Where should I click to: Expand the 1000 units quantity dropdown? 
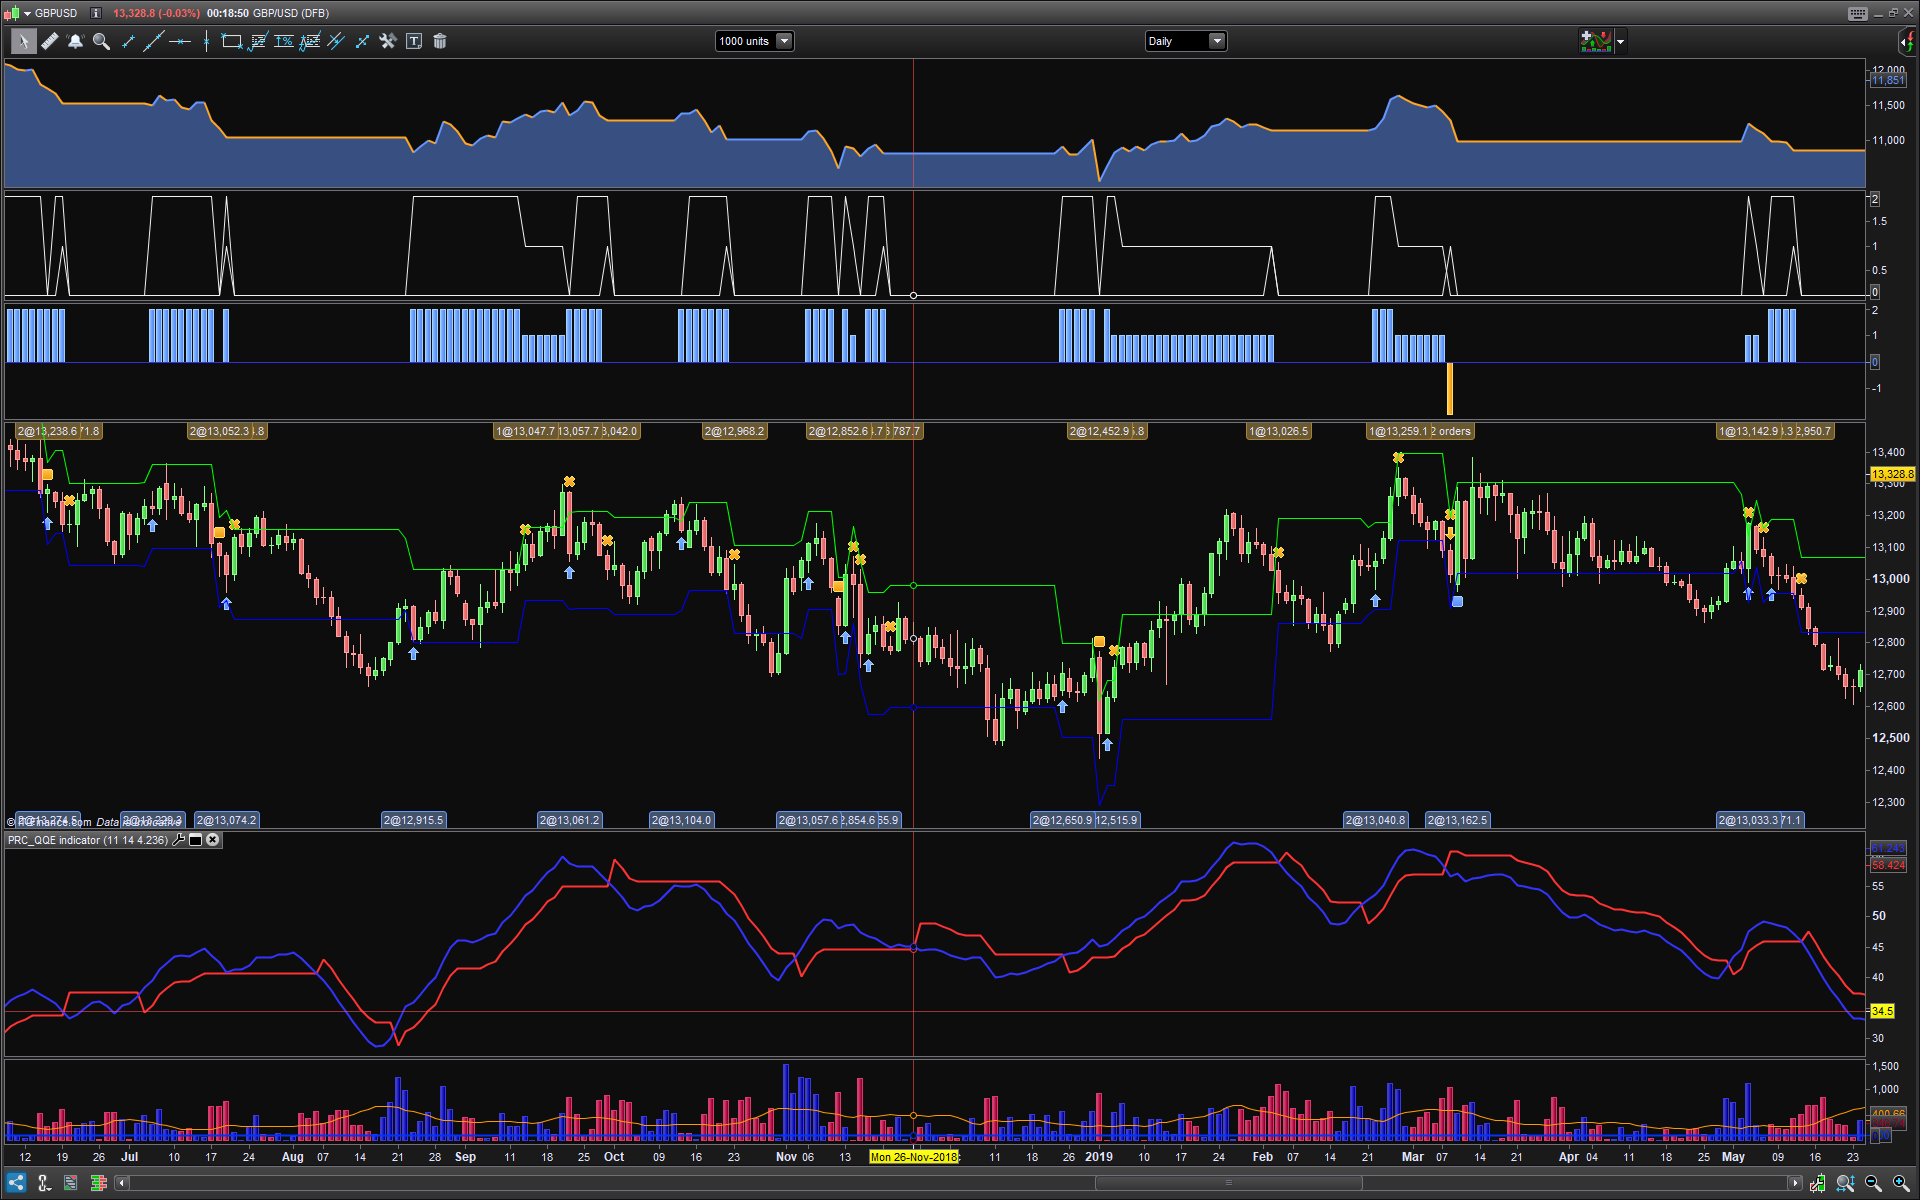[x=785, y=41]
